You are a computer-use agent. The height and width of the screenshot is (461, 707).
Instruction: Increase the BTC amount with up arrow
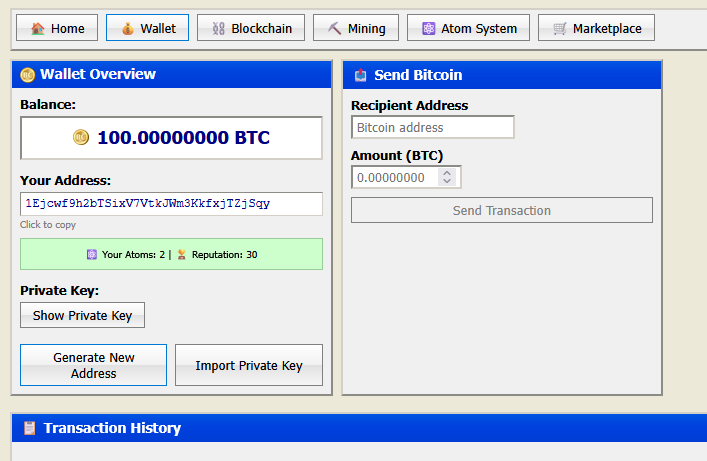[x=447, y=172]
